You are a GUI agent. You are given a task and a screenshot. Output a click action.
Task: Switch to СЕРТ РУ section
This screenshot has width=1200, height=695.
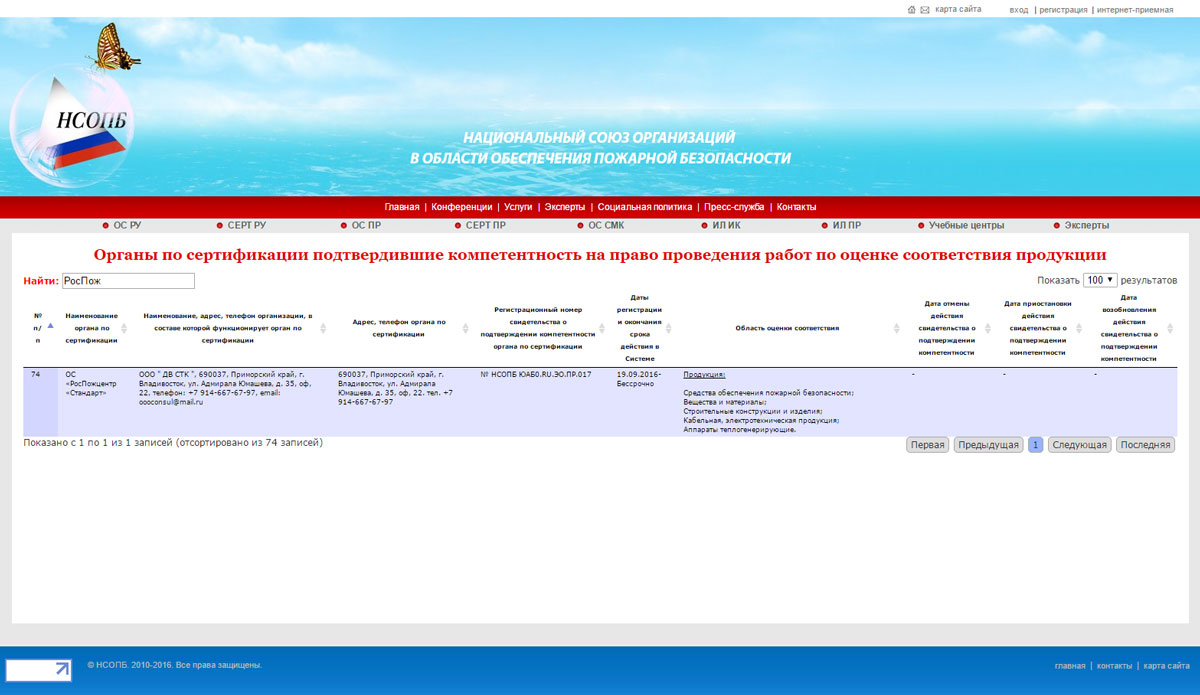(x=246, y=226)
